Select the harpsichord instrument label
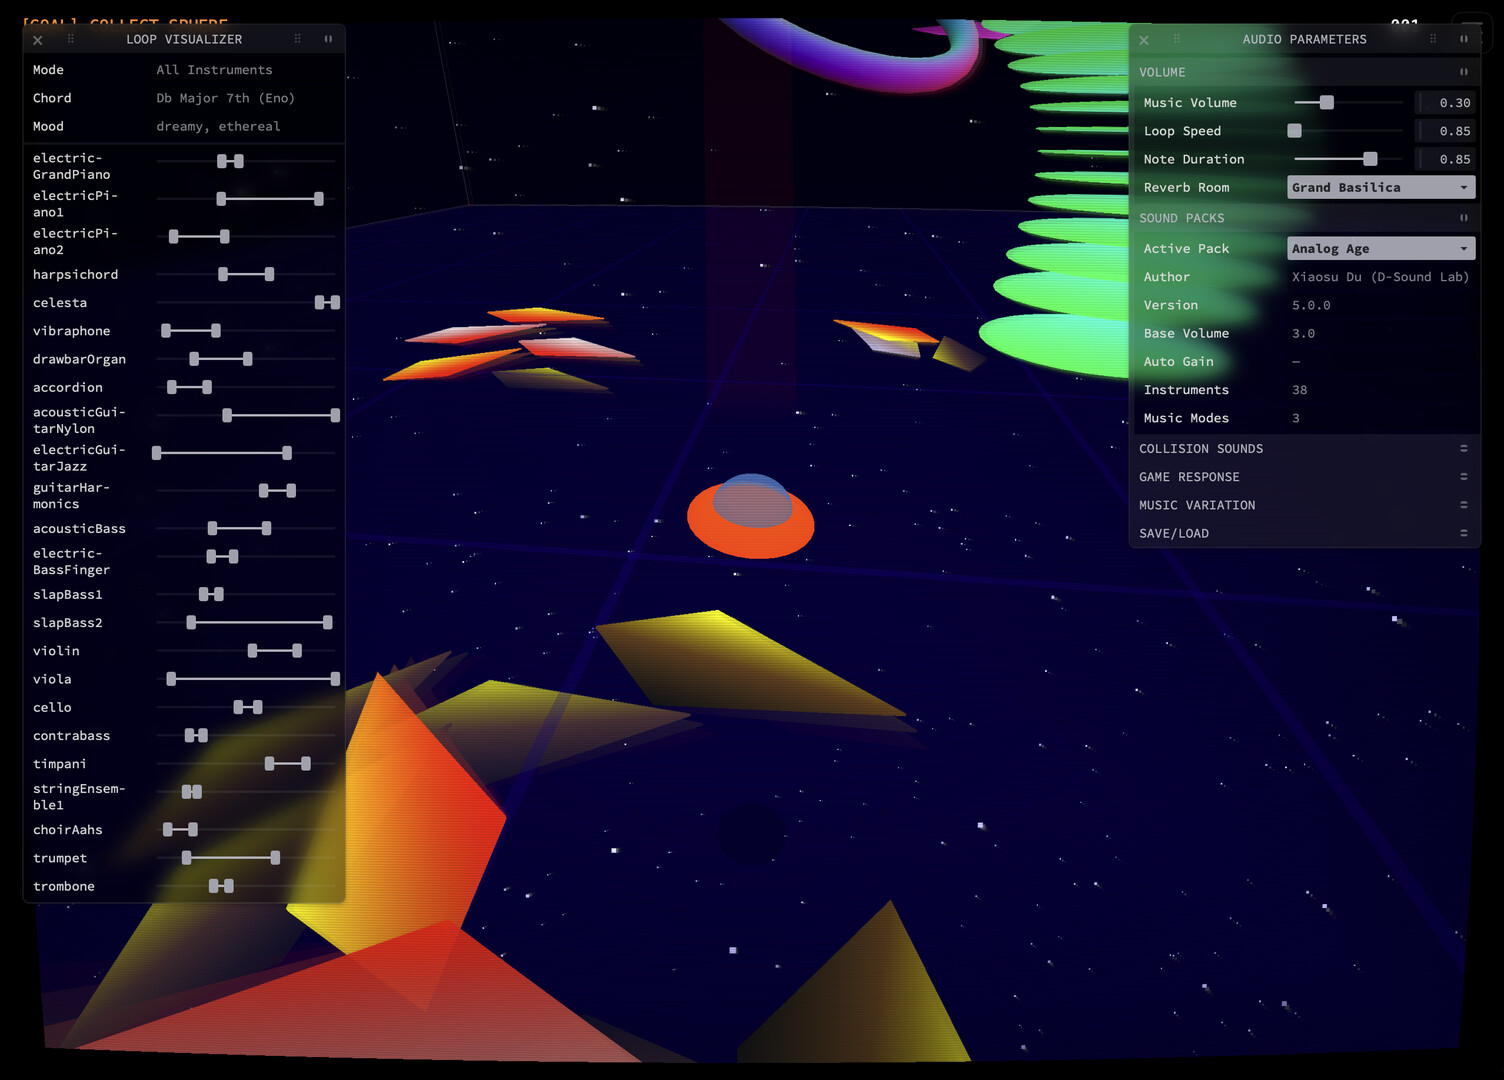The height and width of the screenshot is (1080, 1504). [x=76, y=274]
